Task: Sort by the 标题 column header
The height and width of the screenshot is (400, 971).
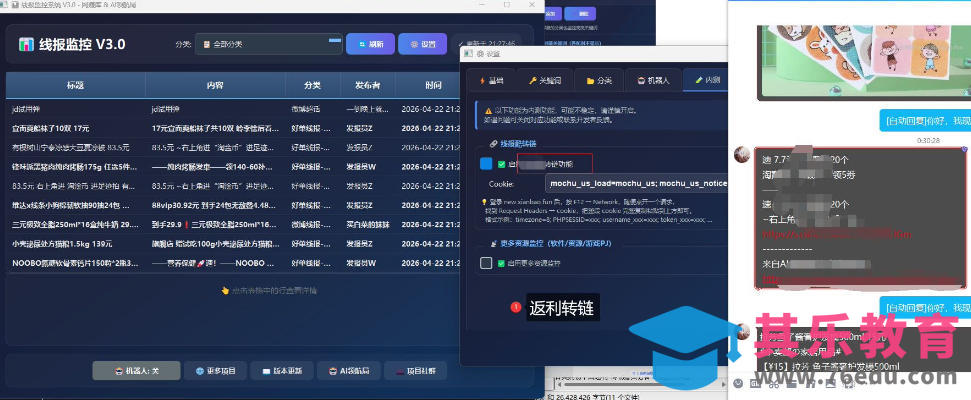Action: point(76,85)
